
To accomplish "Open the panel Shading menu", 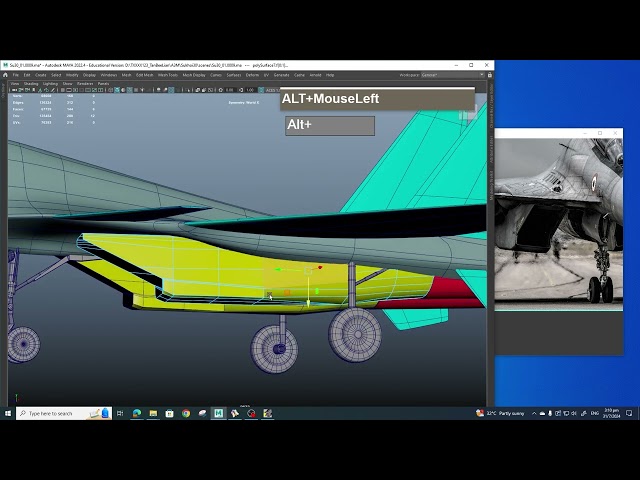I will point(31,83).
